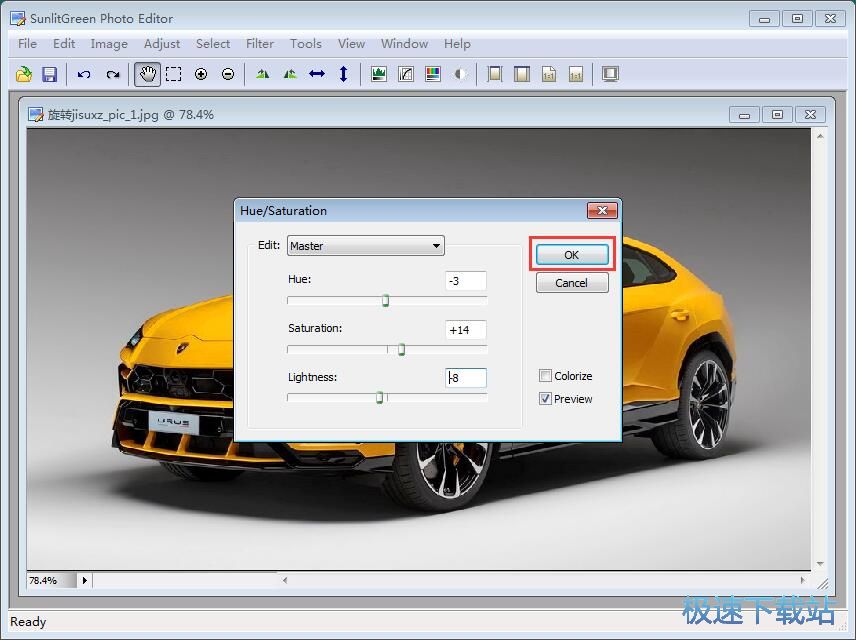Image resolution: width=856 pixels, height=640 pixels.
Task: Open the Edit menu
Action: 64,44
